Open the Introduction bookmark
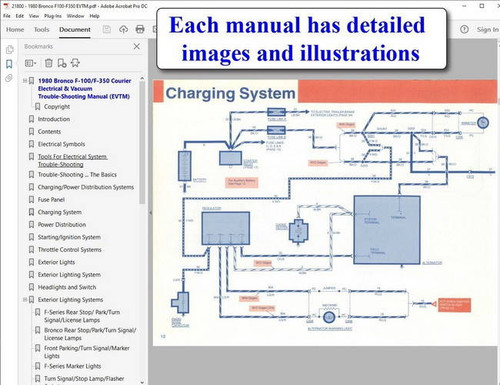 54,119
